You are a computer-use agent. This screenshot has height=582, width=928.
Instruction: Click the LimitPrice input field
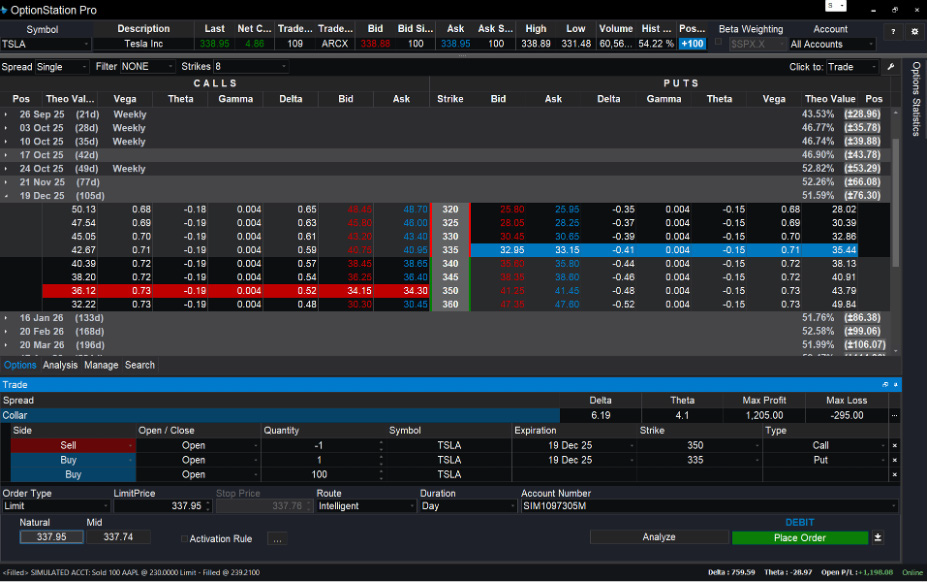[158, 507]
